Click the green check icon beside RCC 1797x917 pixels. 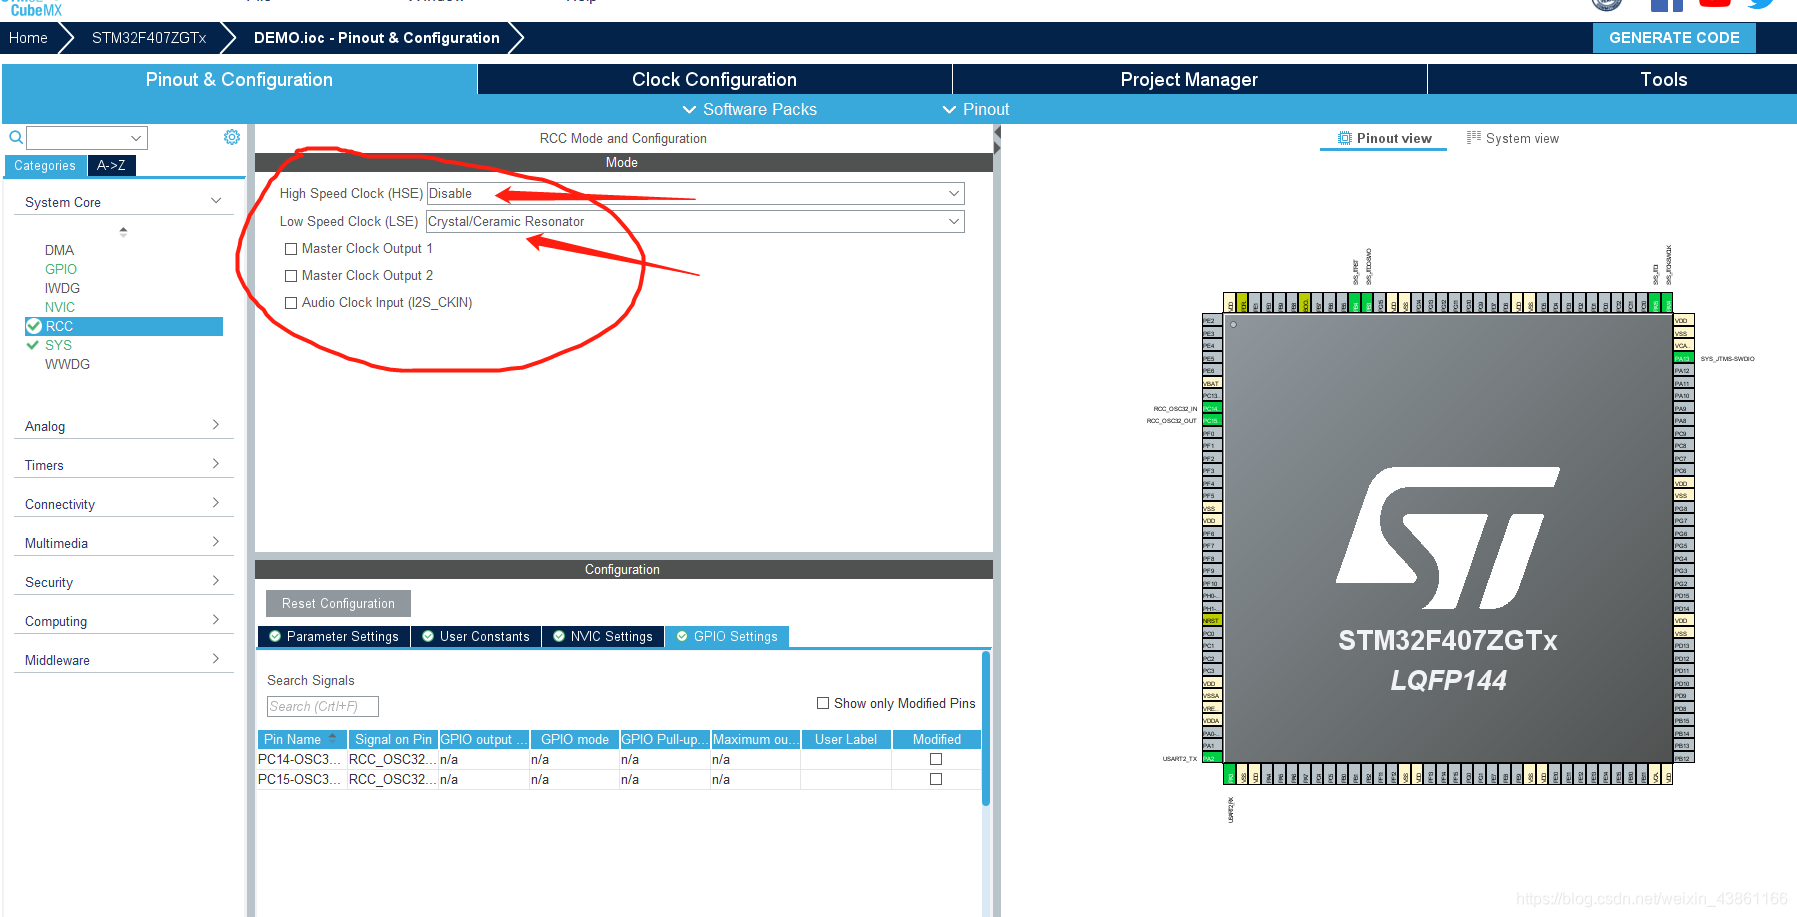(x=34, y=326)
